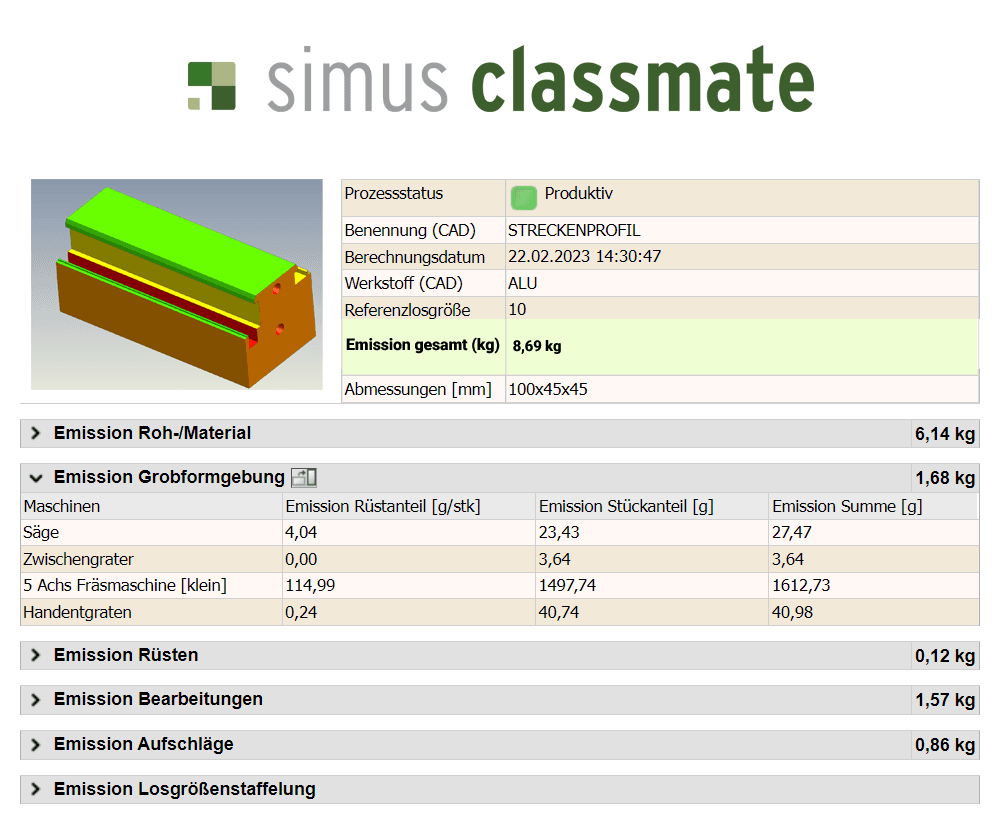Open the 3D part preview thumbnail

[177, 284]
